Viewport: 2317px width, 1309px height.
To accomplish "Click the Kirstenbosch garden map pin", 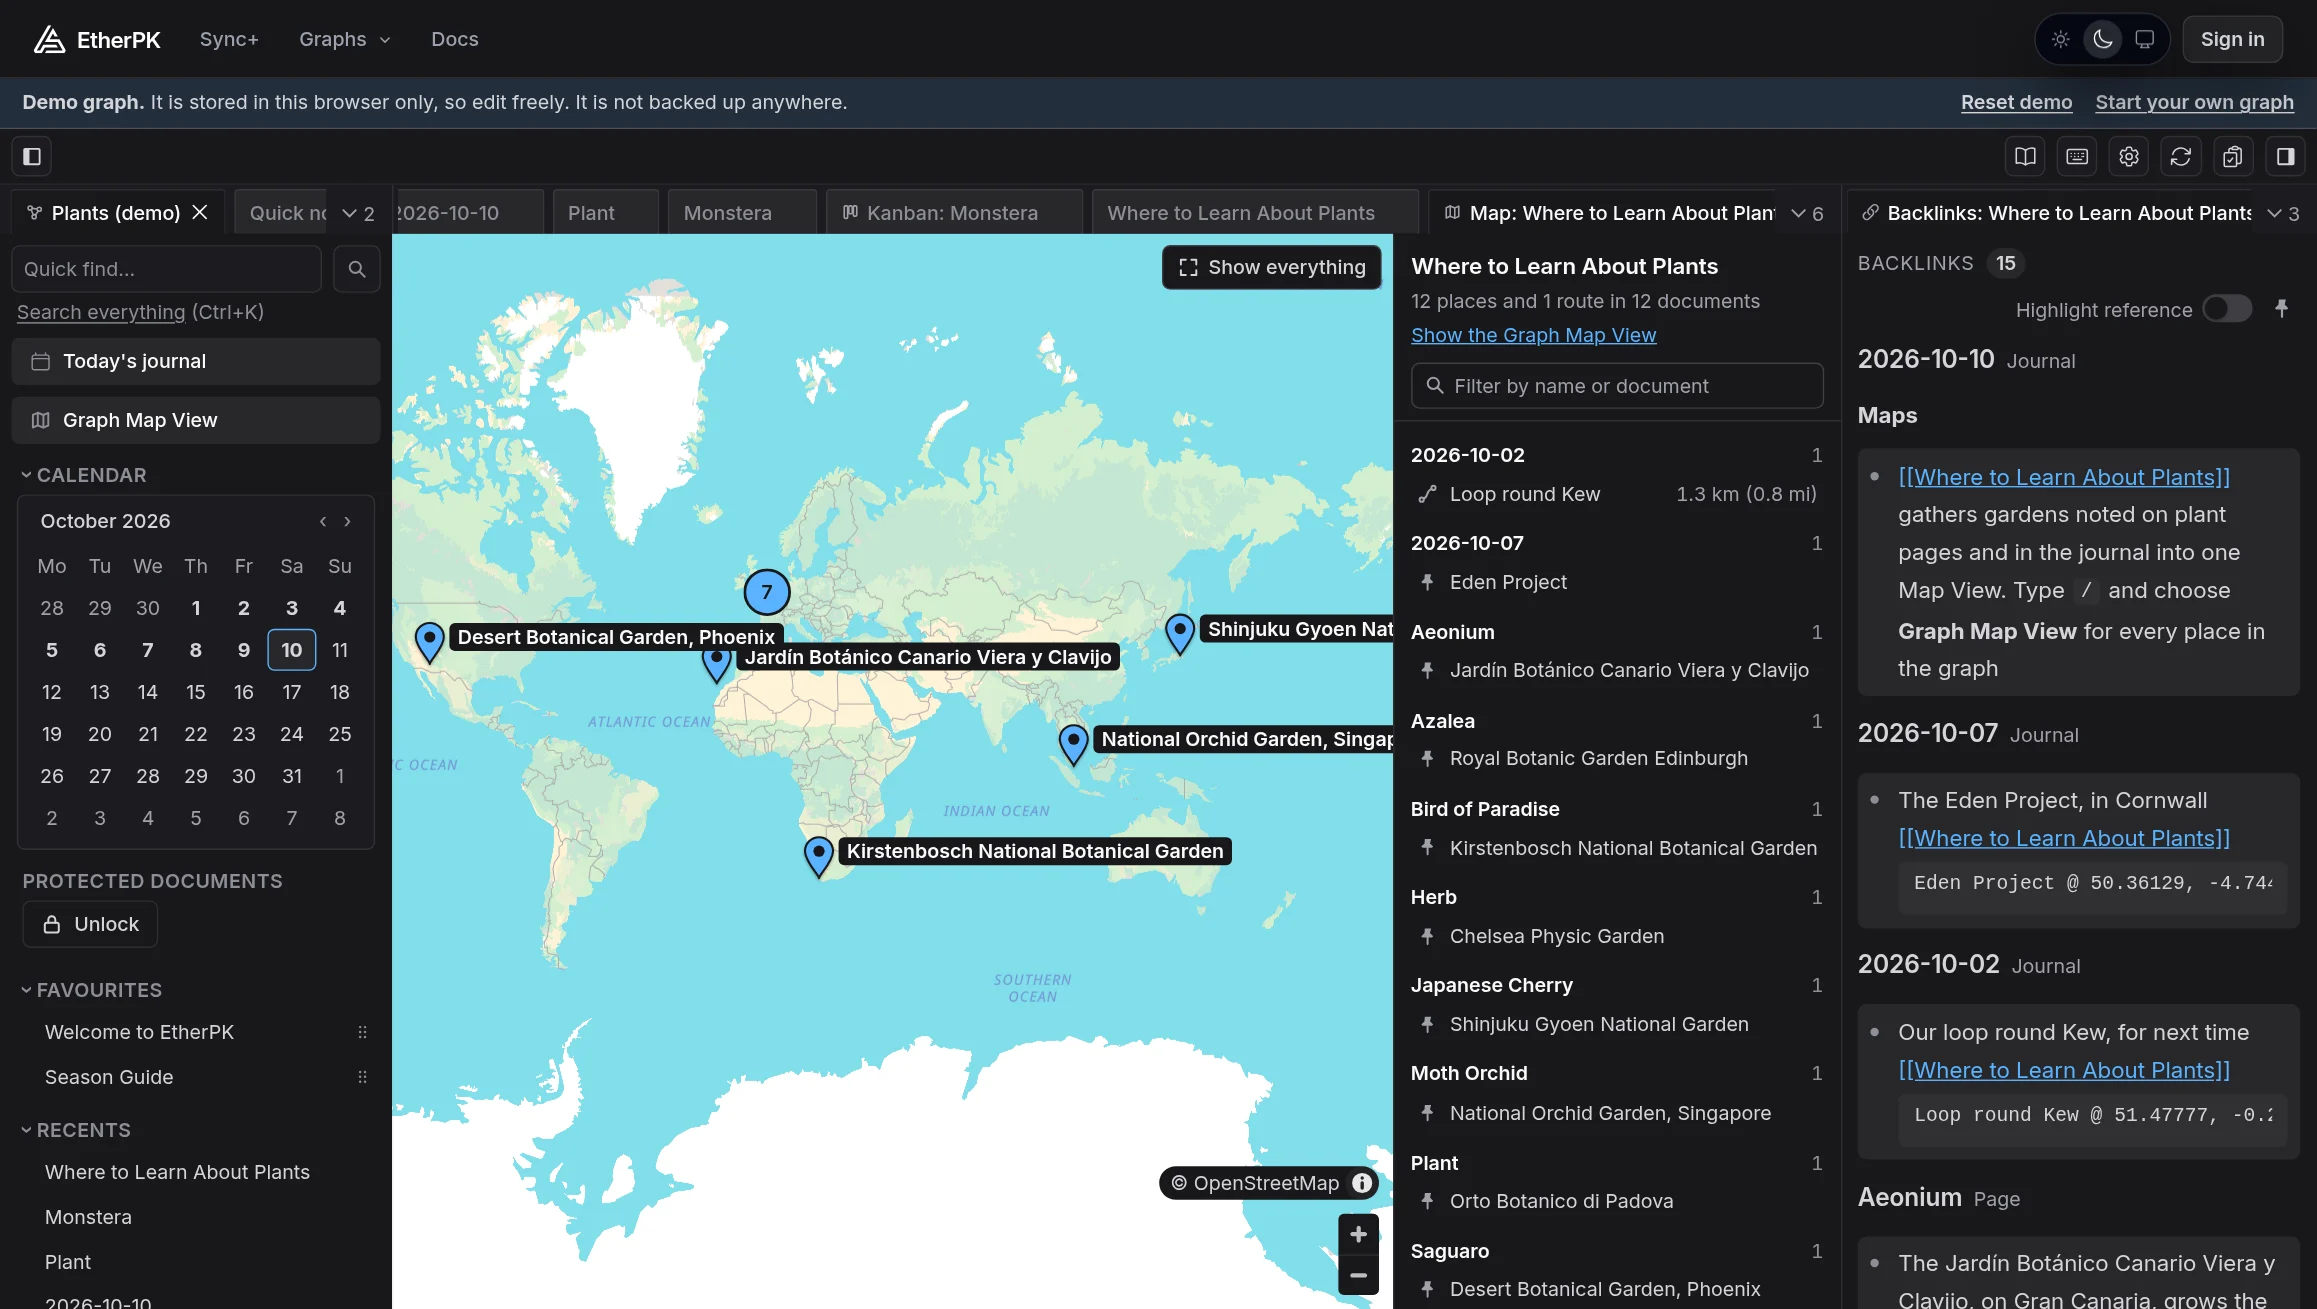I will pyautogui.click(x=819, y=857).
